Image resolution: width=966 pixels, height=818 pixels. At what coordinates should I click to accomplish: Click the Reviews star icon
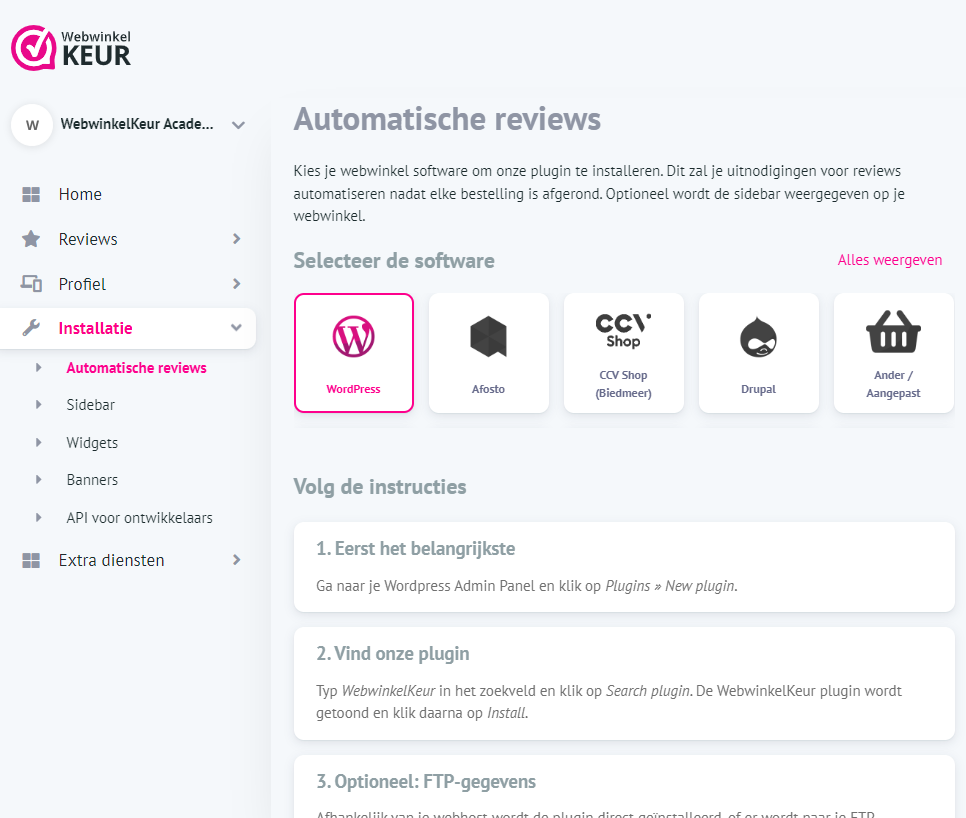pyautogui.click(x=31, y=239)
